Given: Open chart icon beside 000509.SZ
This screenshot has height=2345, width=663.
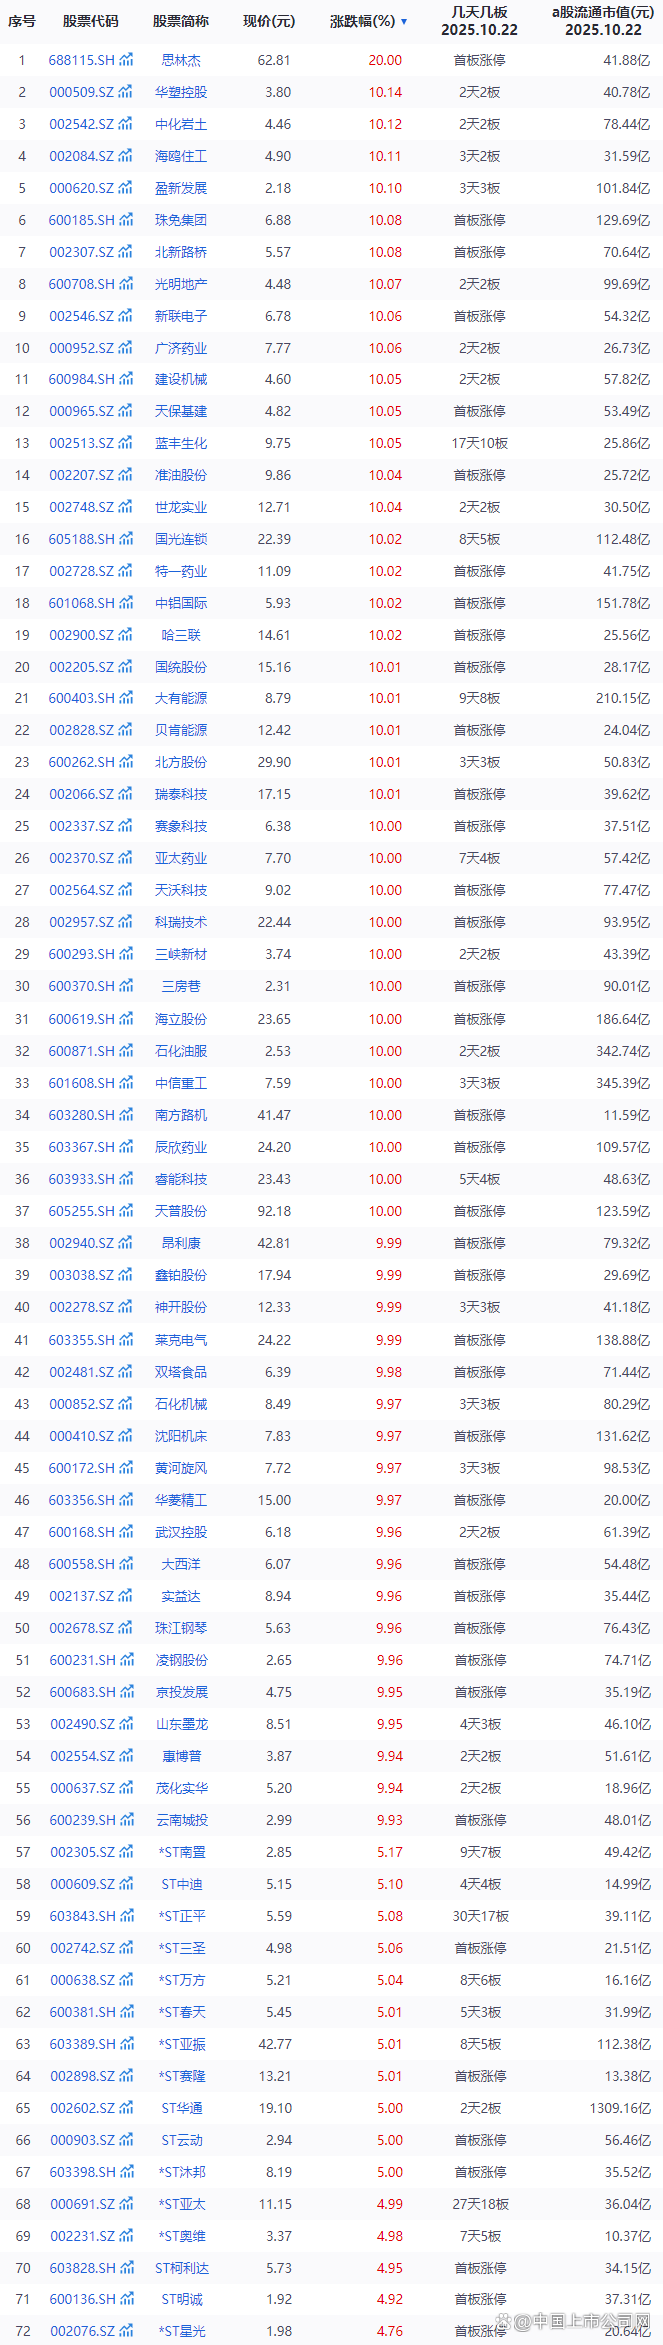Looking at the screenshot, I should point(126,92).
